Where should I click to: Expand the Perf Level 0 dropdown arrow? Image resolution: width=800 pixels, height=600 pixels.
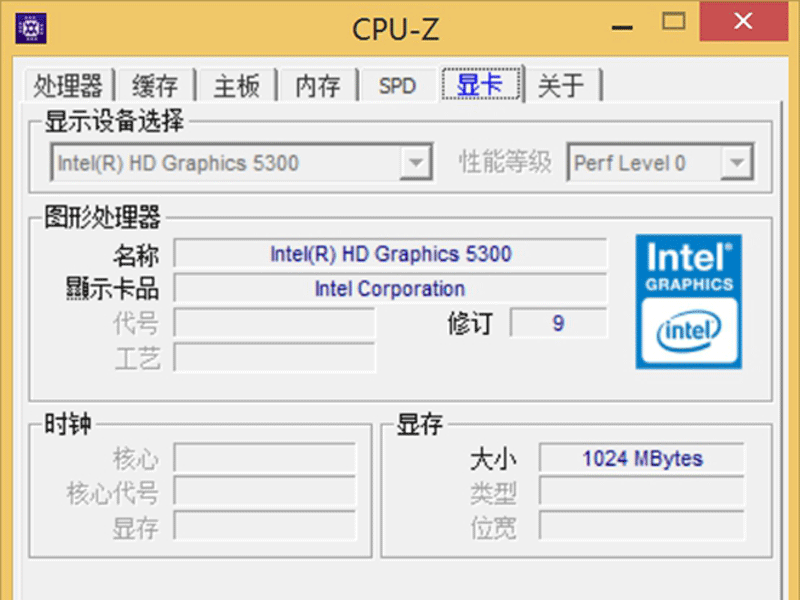point(736,163)
